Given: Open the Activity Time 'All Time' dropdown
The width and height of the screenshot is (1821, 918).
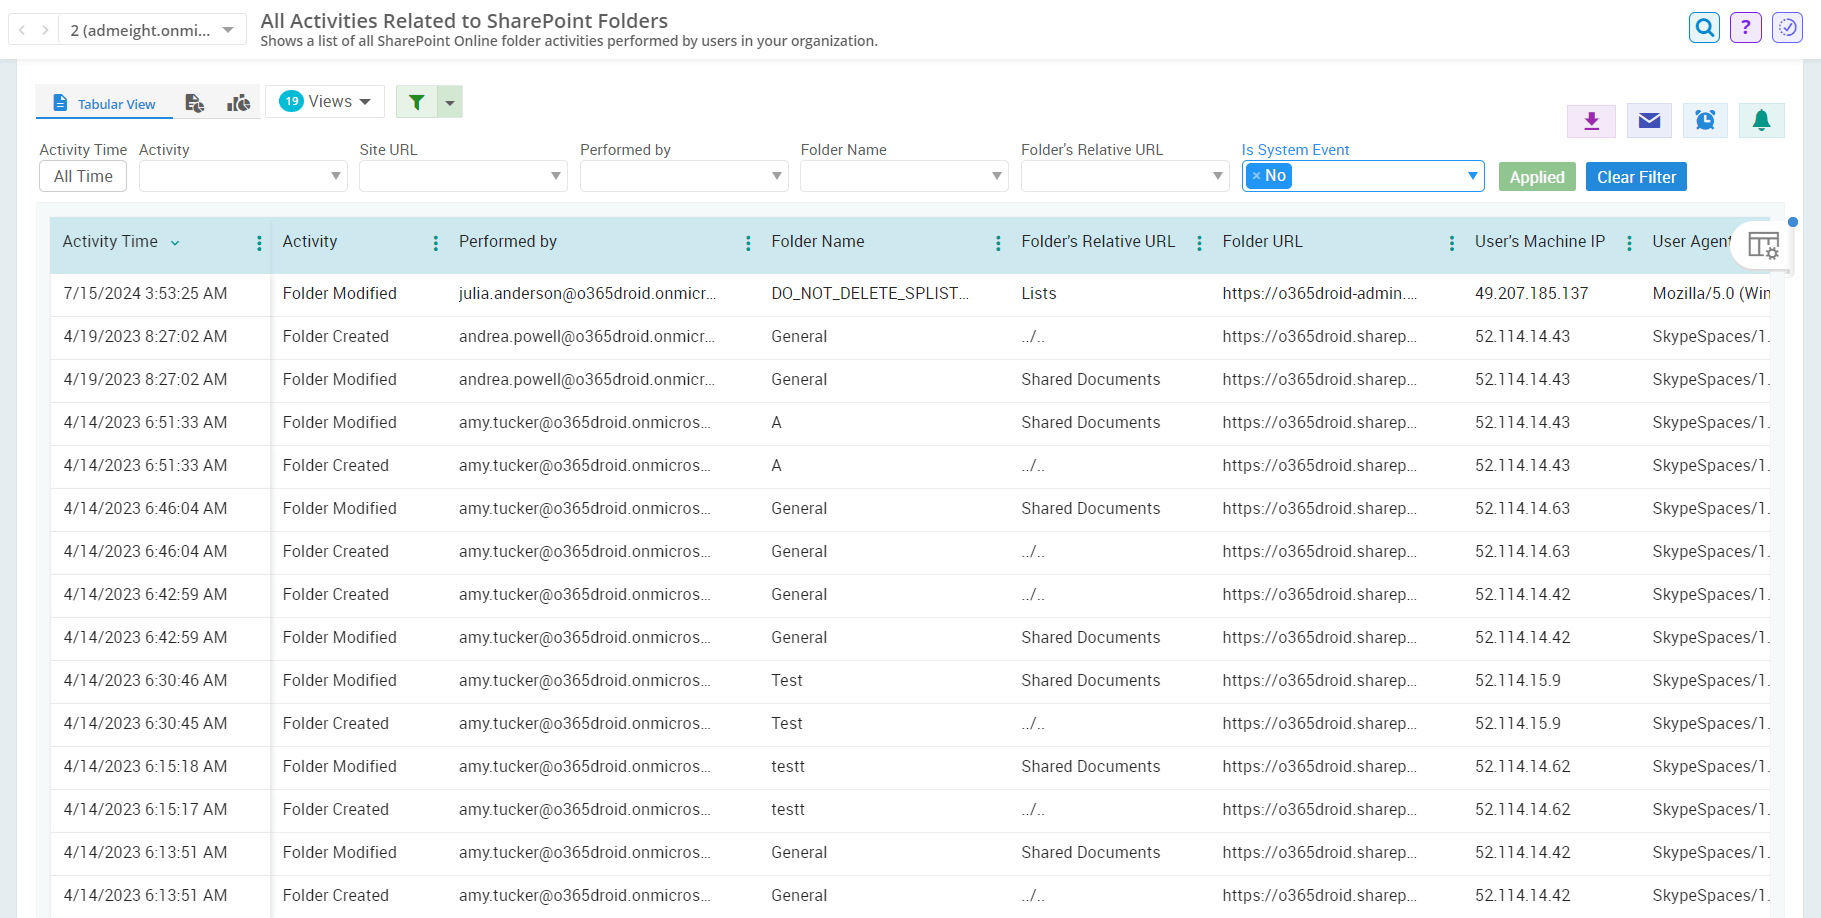Looking at the screenshot, I should [82, 176].
